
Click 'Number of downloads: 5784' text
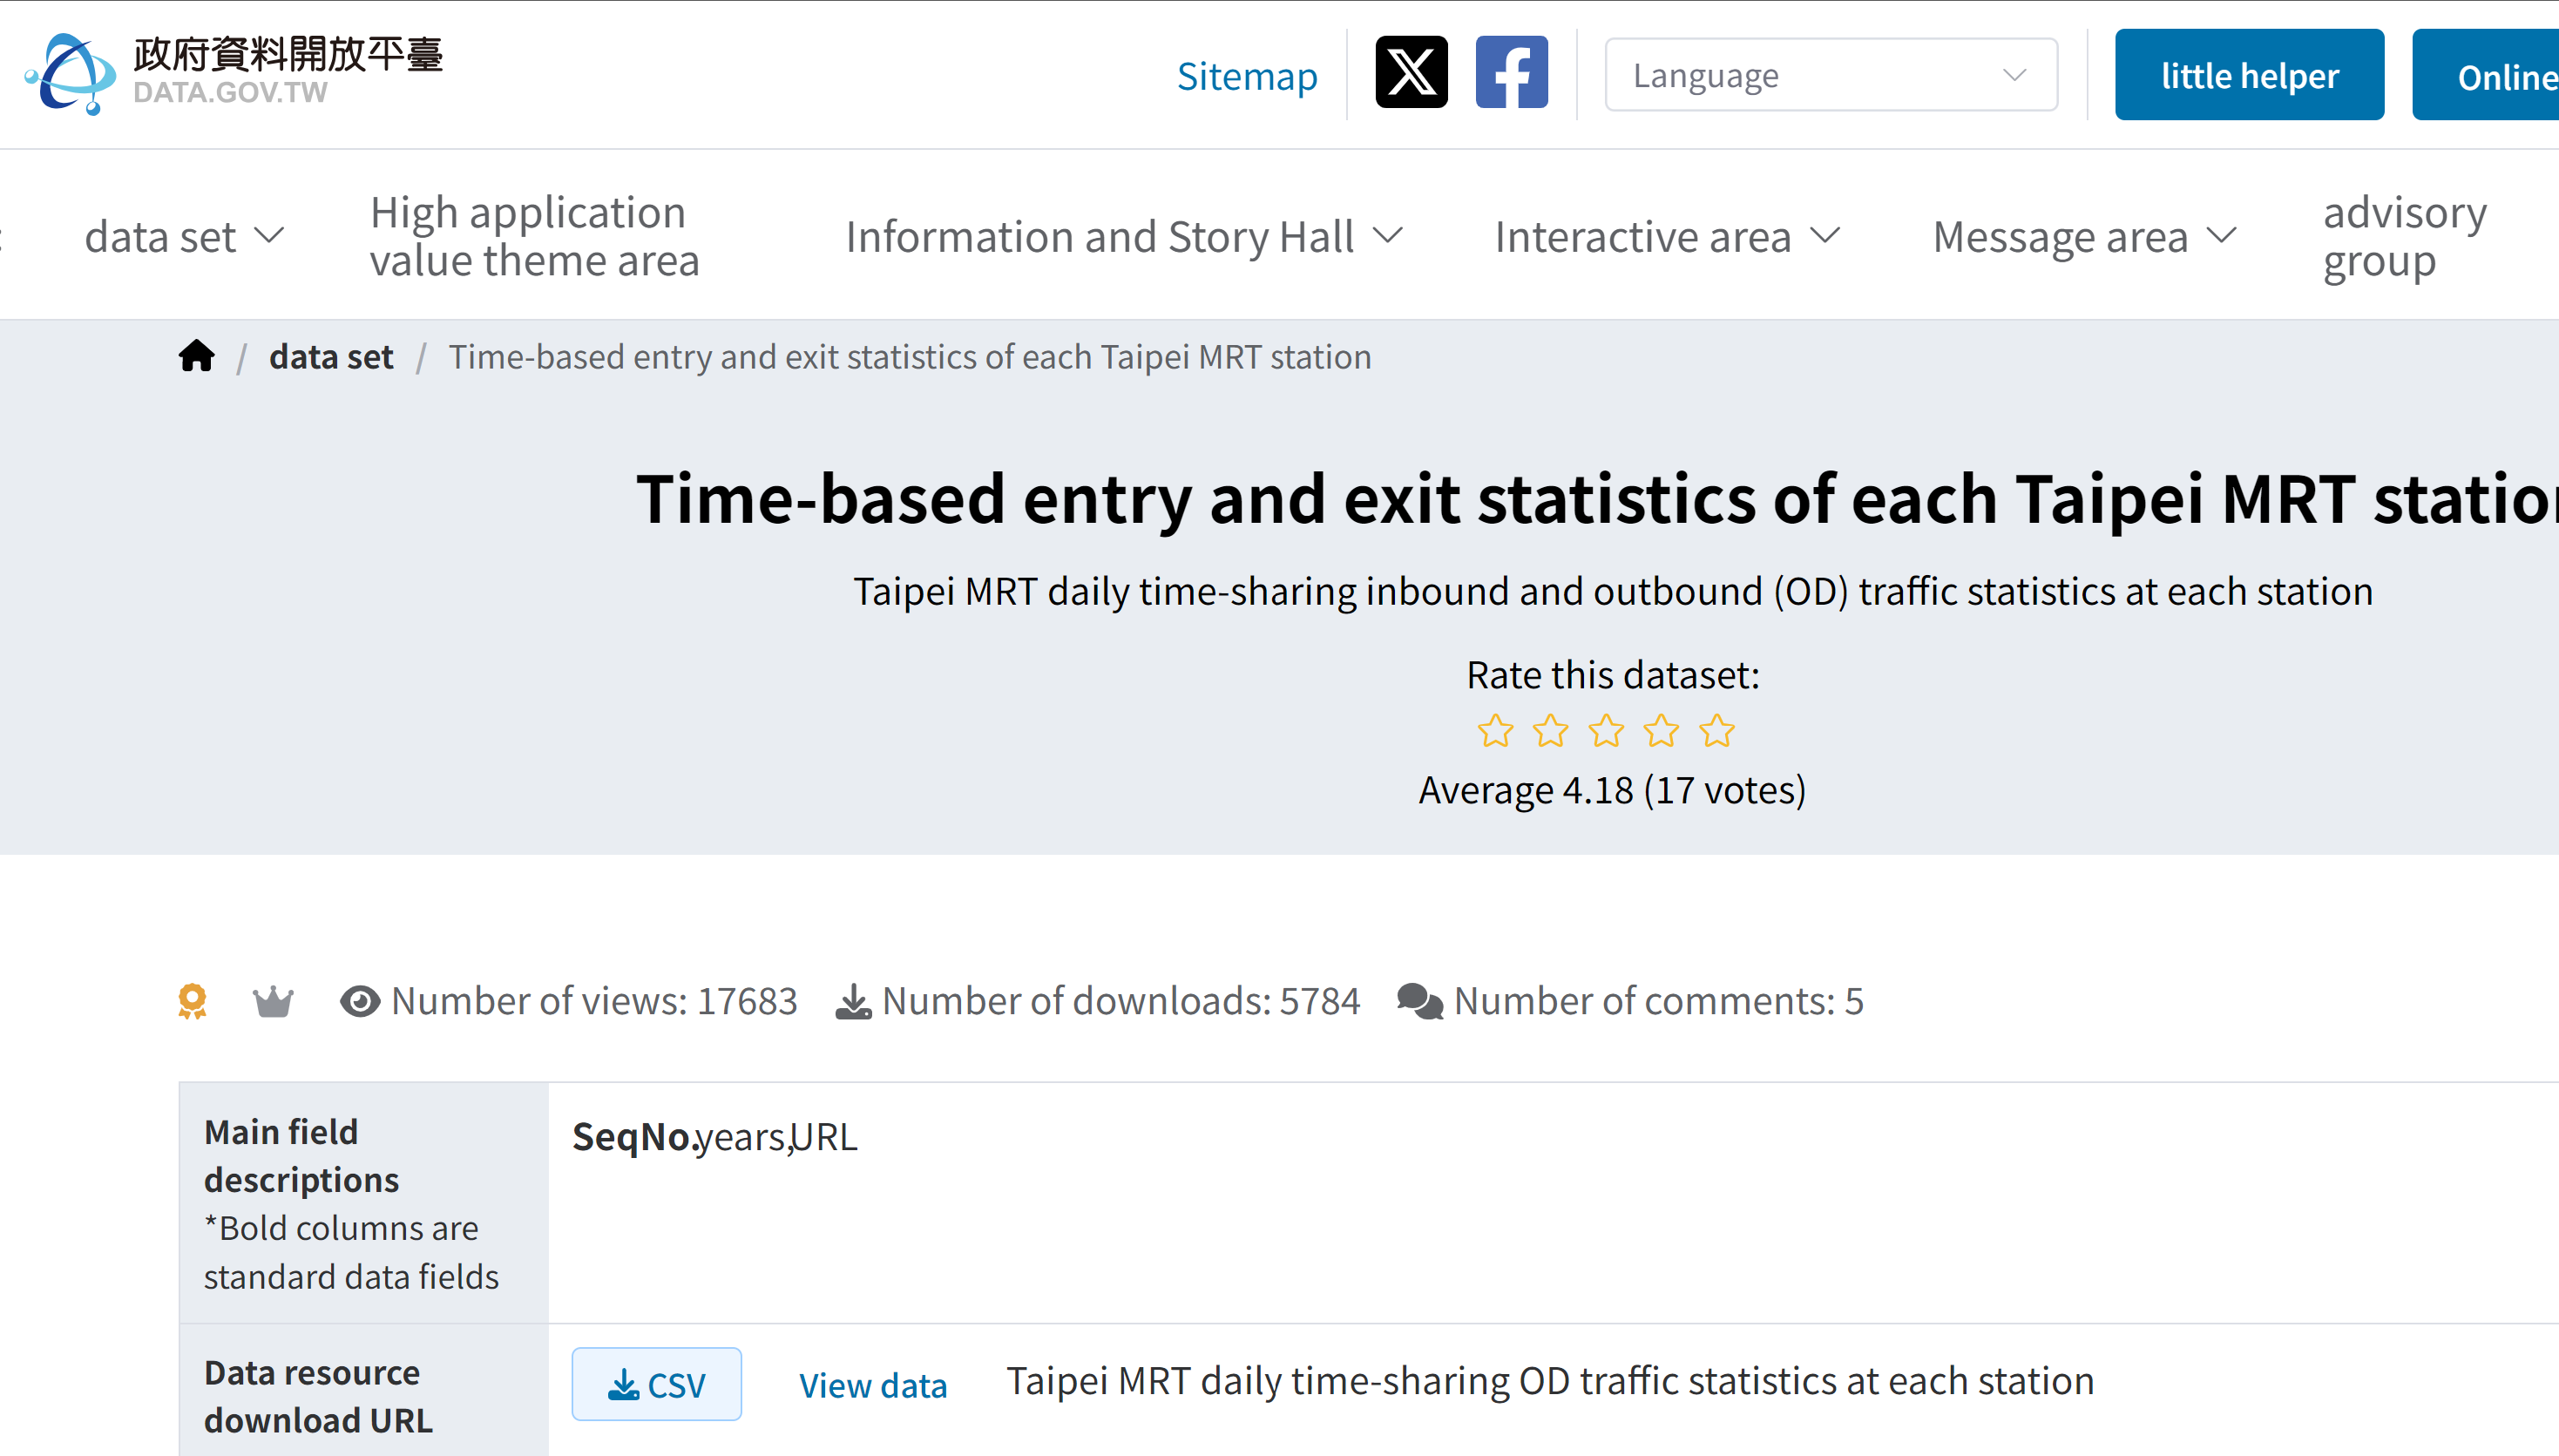(1121, 1001)
